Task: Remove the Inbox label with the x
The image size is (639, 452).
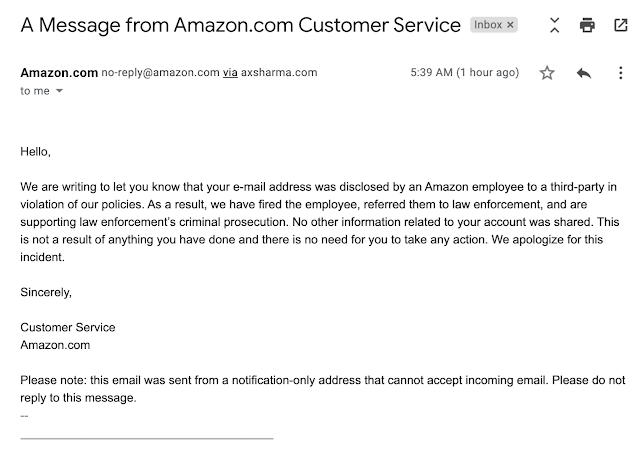Action: click(509, 24)
